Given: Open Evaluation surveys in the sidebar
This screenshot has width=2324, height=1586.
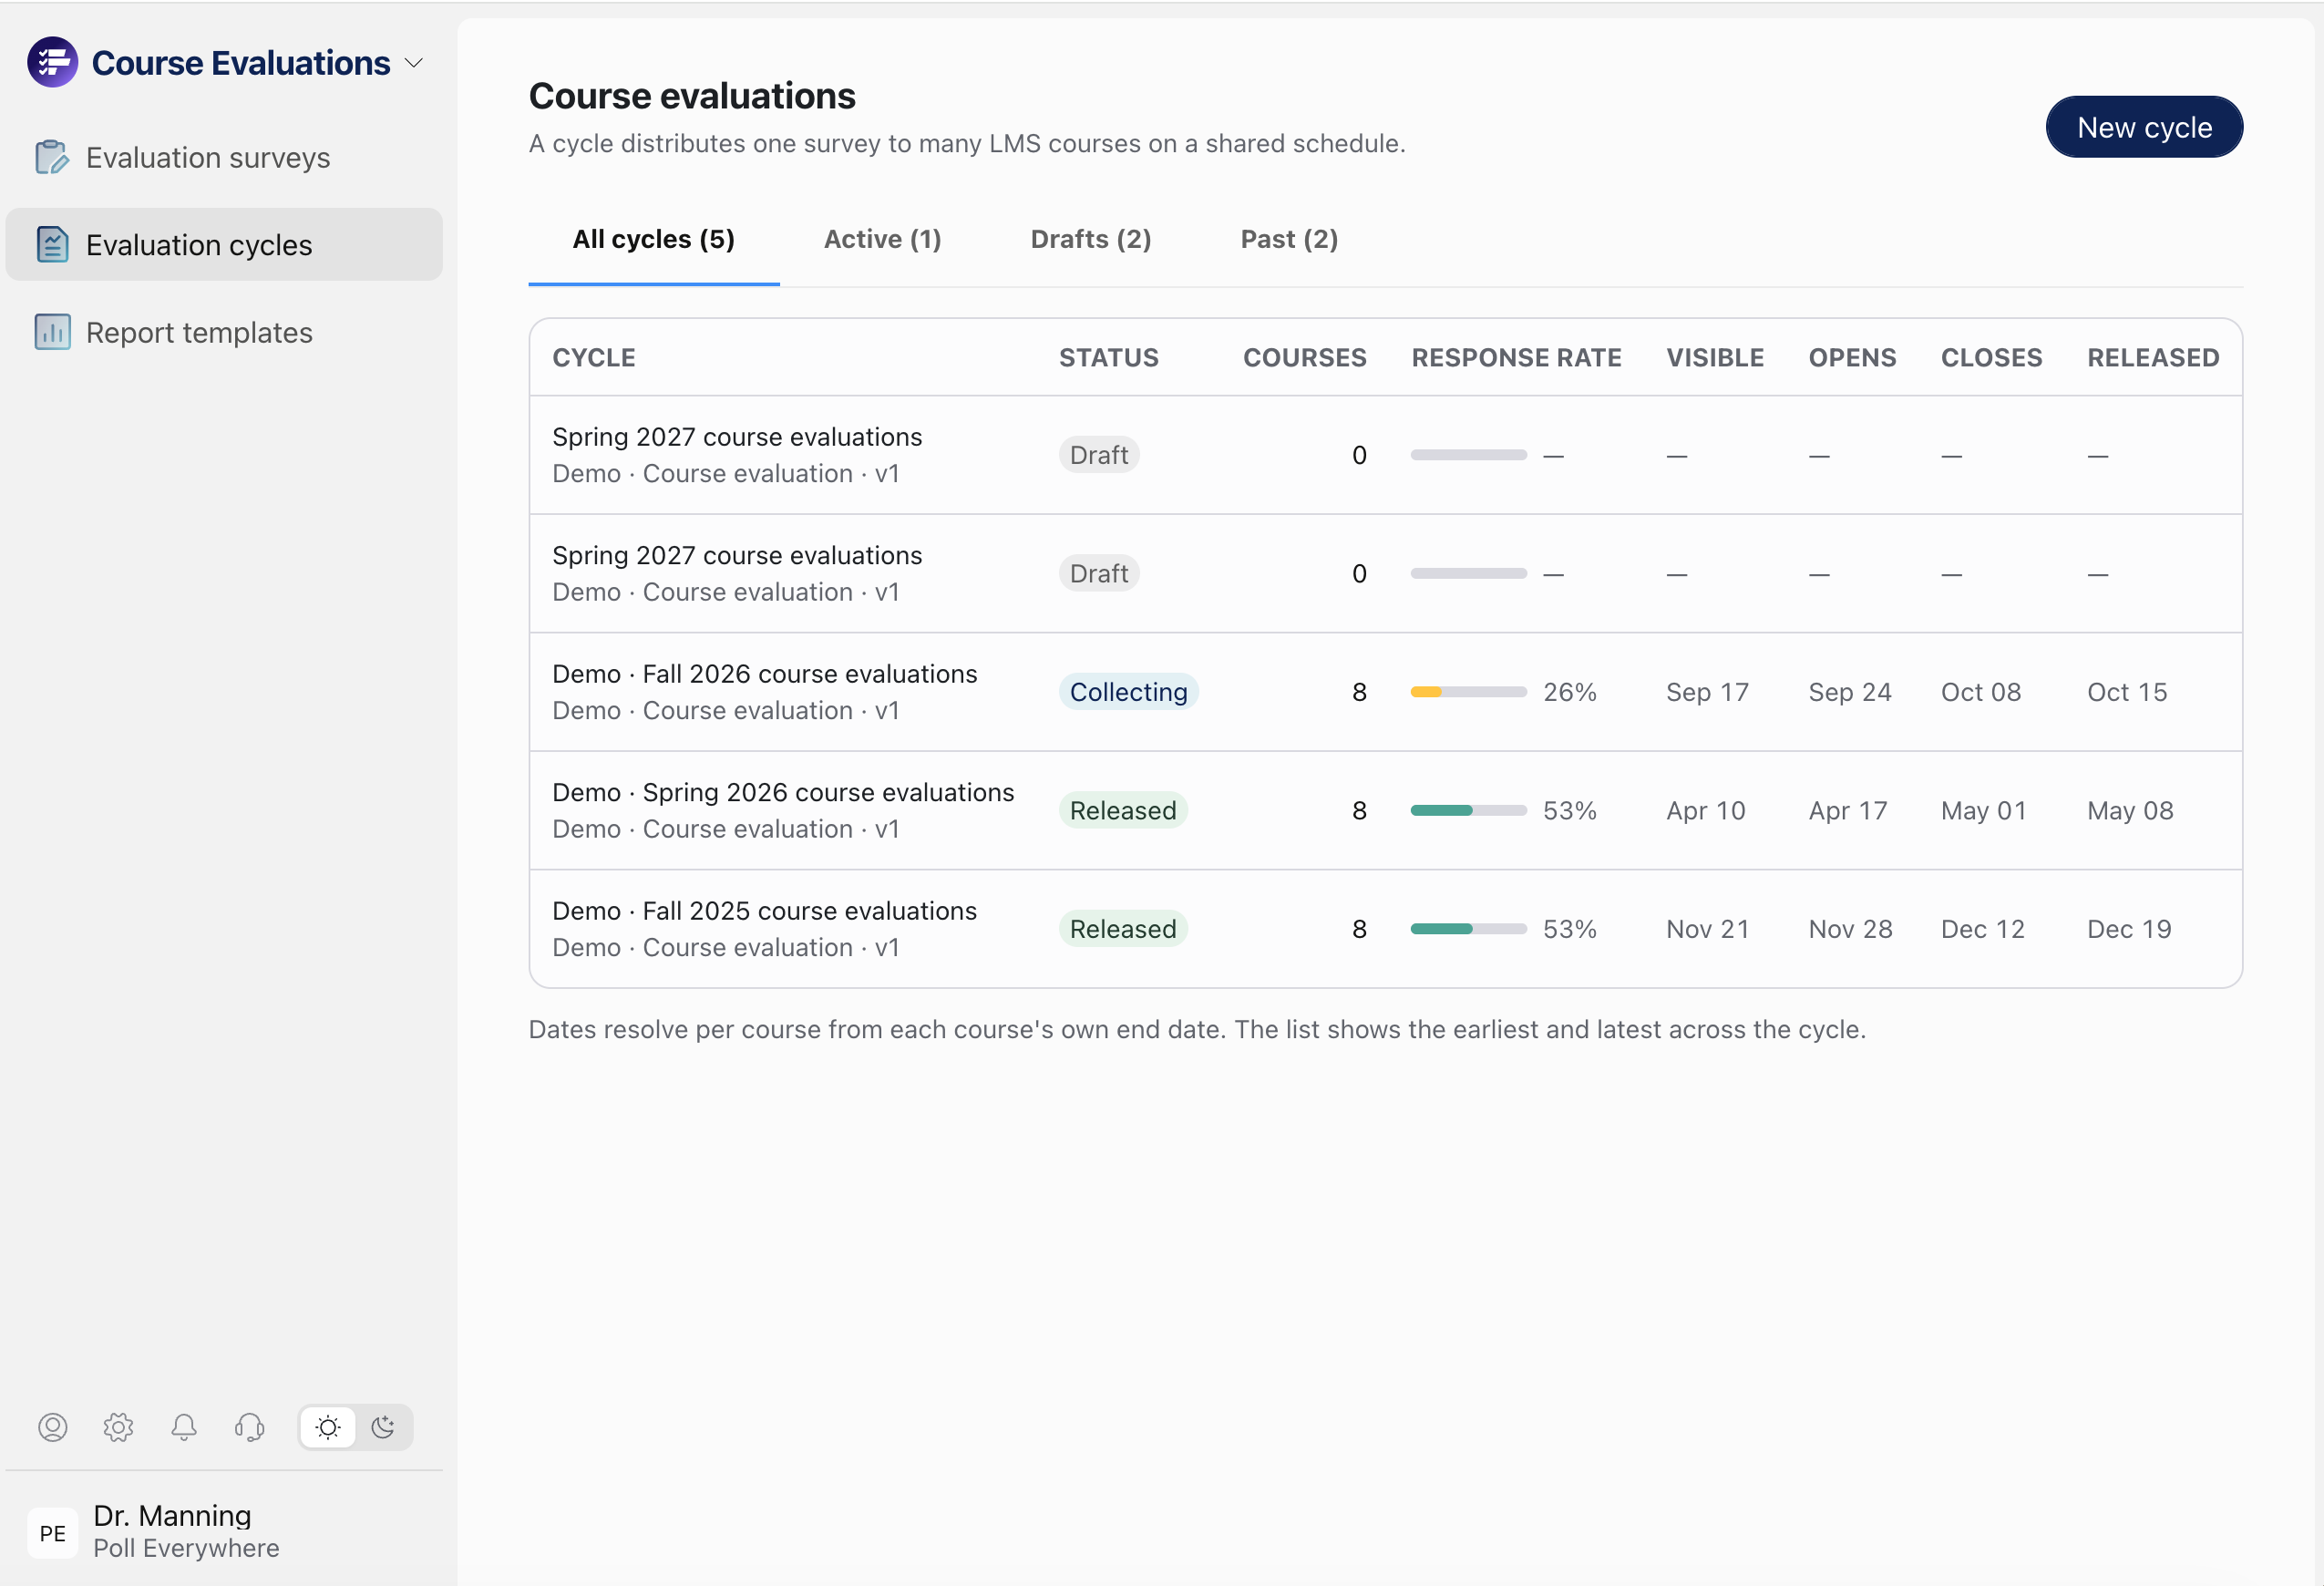Looking at the screenshot, I should coord(224,157).
